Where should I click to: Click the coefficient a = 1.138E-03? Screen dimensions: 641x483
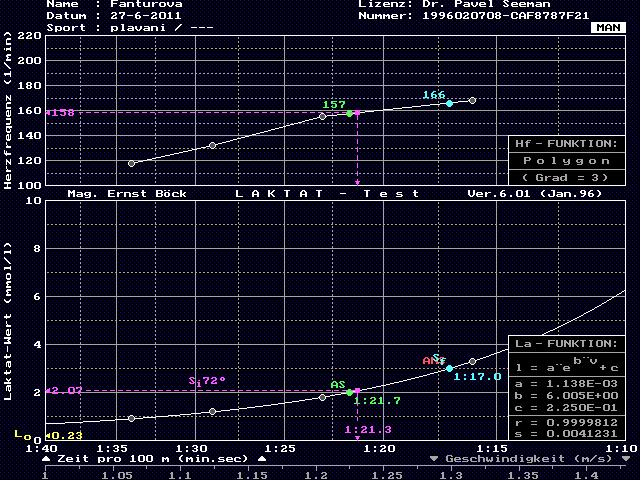point(567,384)
